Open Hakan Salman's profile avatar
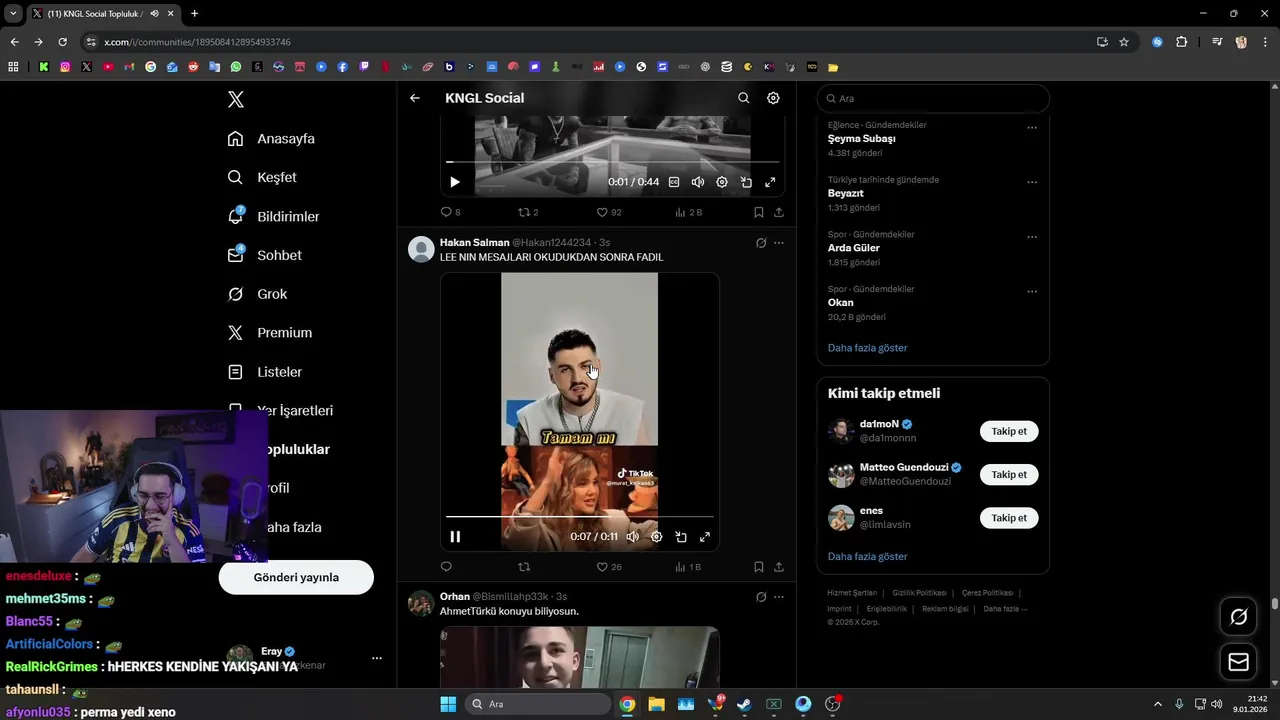Screen dimensions: 1280x720 click(421, 249)
